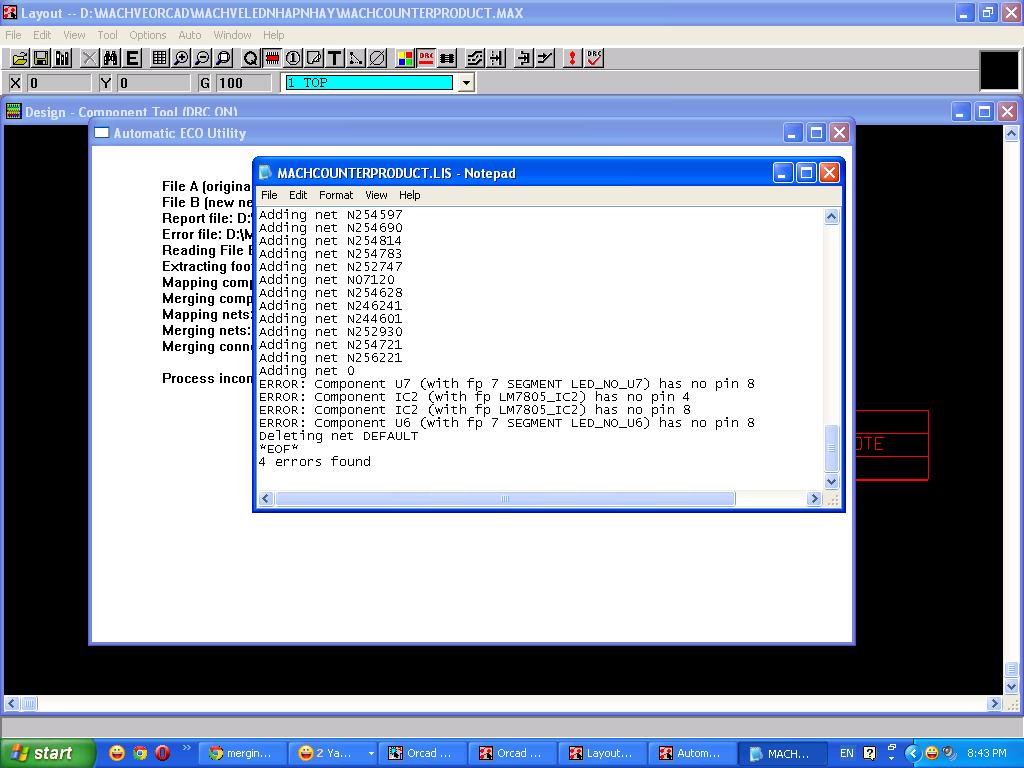This screenshot has height=768, width=1024.
Task: Select the Text (T) tool icon
Action: (x=335, y=59)
